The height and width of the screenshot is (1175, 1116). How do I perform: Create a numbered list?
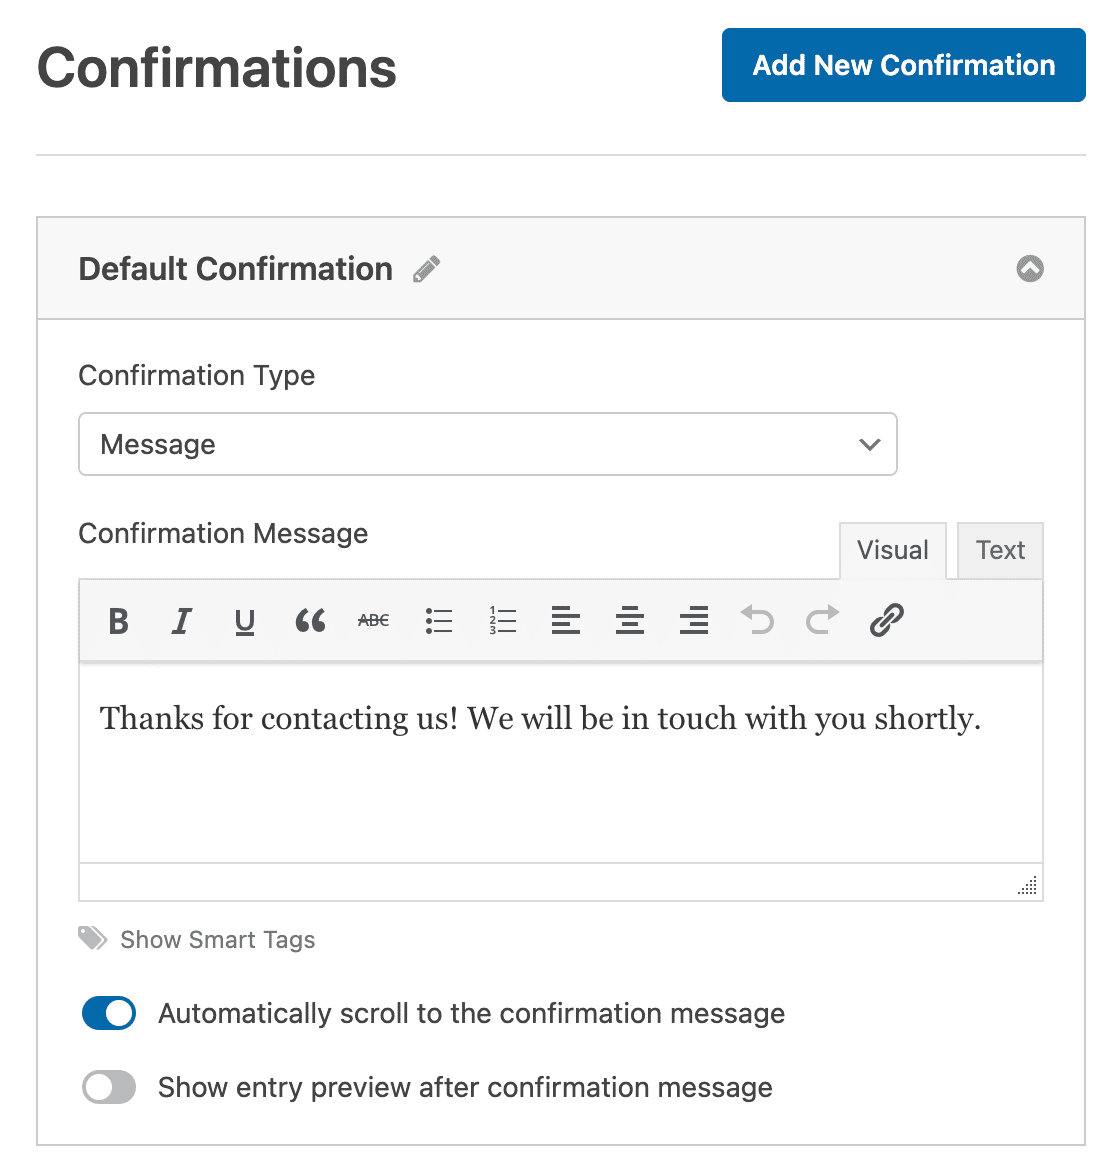point(502,620)
